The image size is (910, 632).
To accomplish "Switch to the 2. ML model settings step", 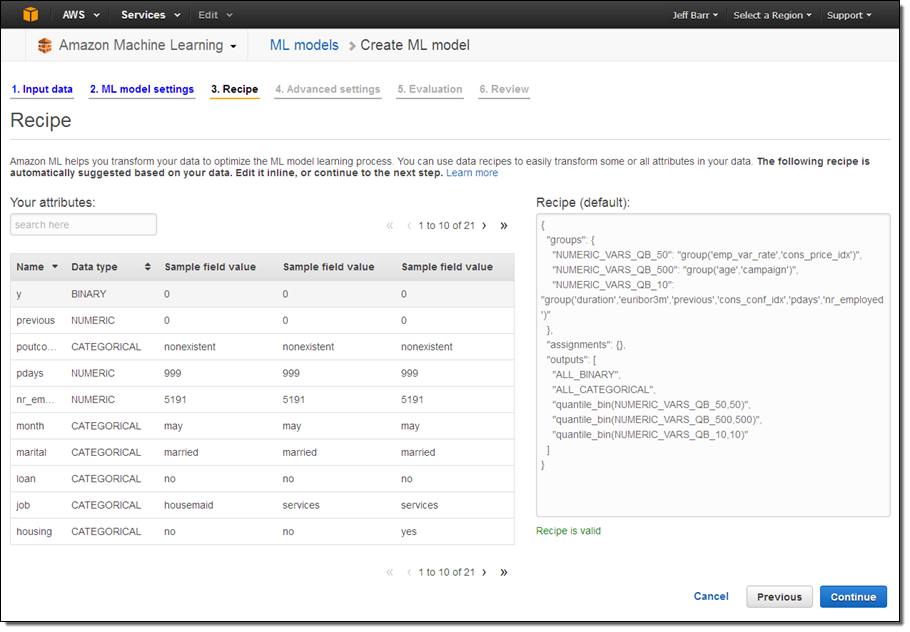I will point(142,89).
